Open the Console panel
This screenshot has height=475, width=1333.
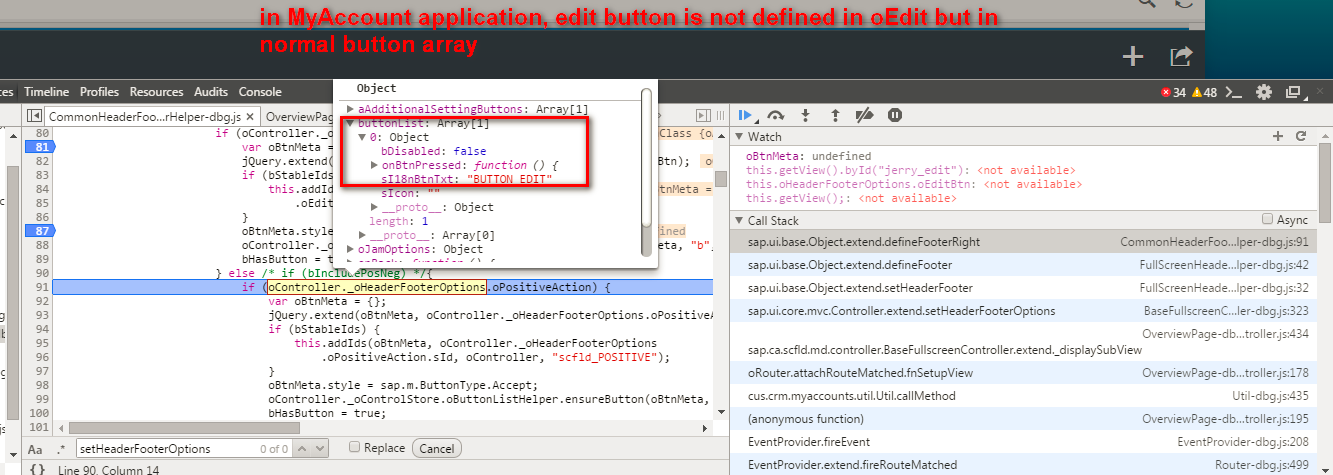pyautogui.click(x=260, y=92)
